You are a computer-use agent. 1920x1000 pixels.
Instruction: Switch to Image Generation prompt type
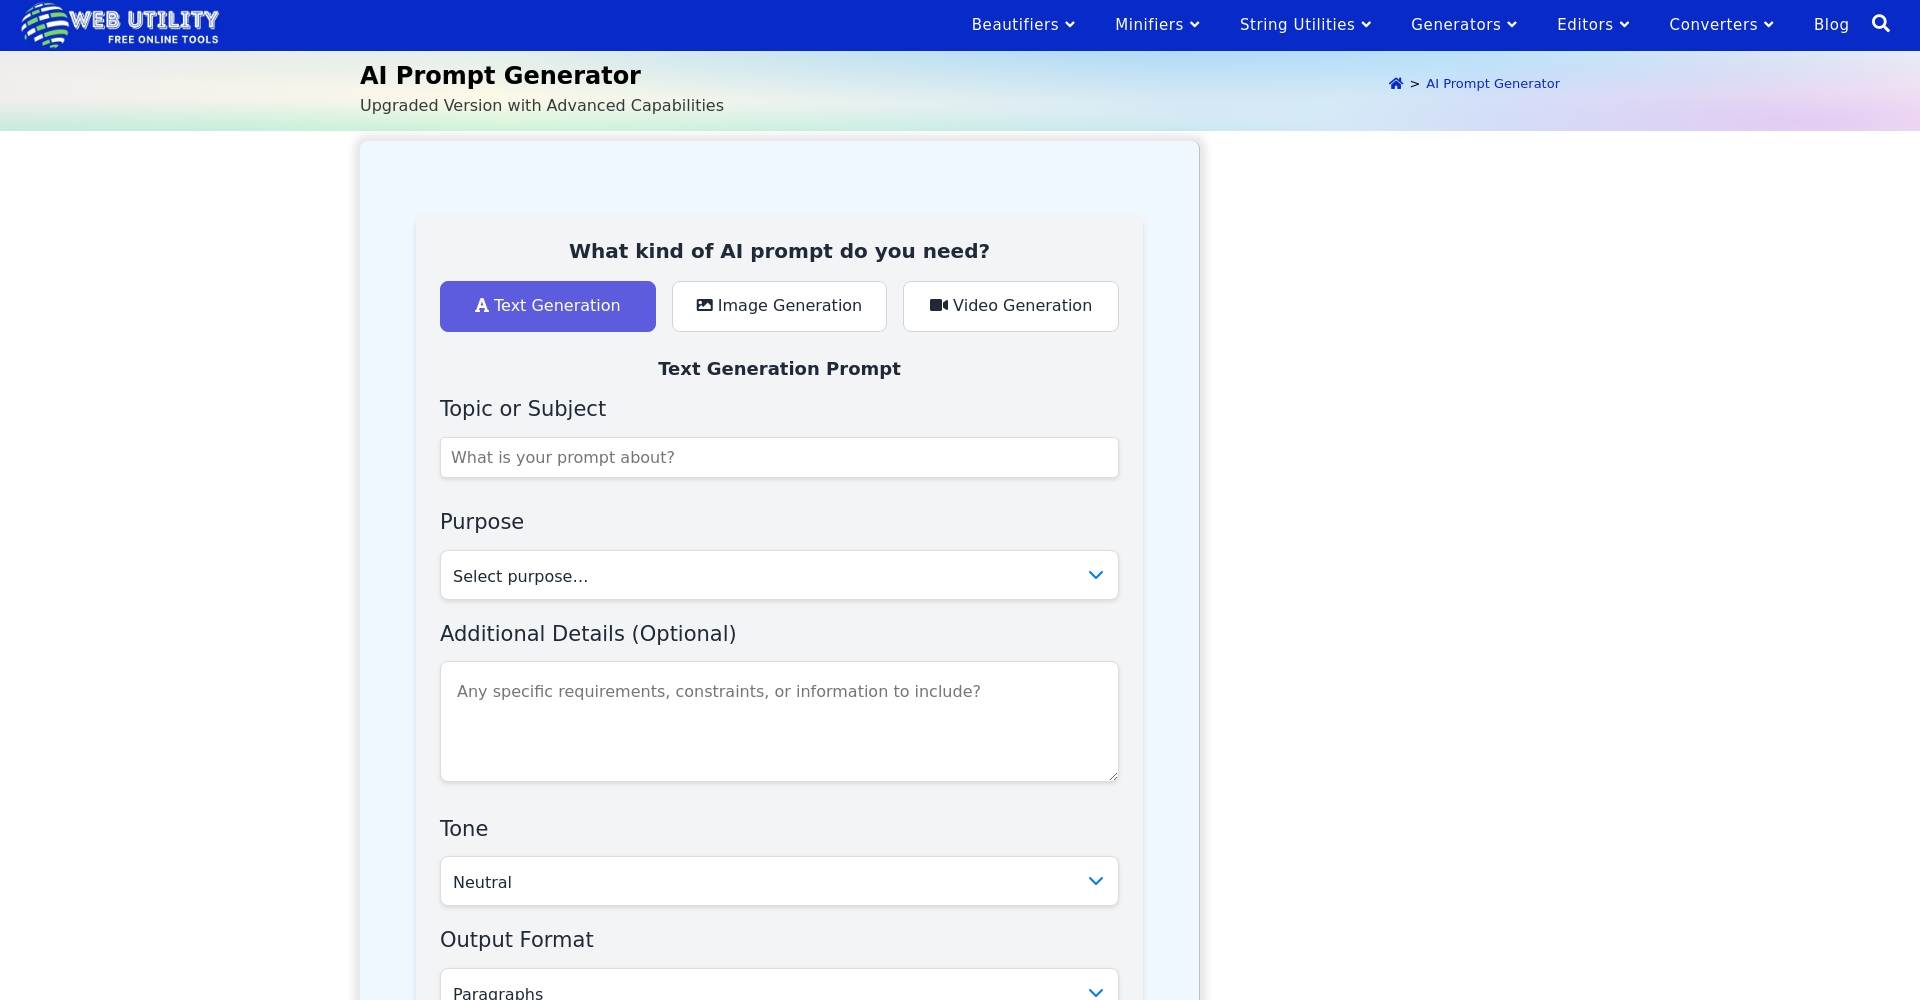[x=779, y=306]
